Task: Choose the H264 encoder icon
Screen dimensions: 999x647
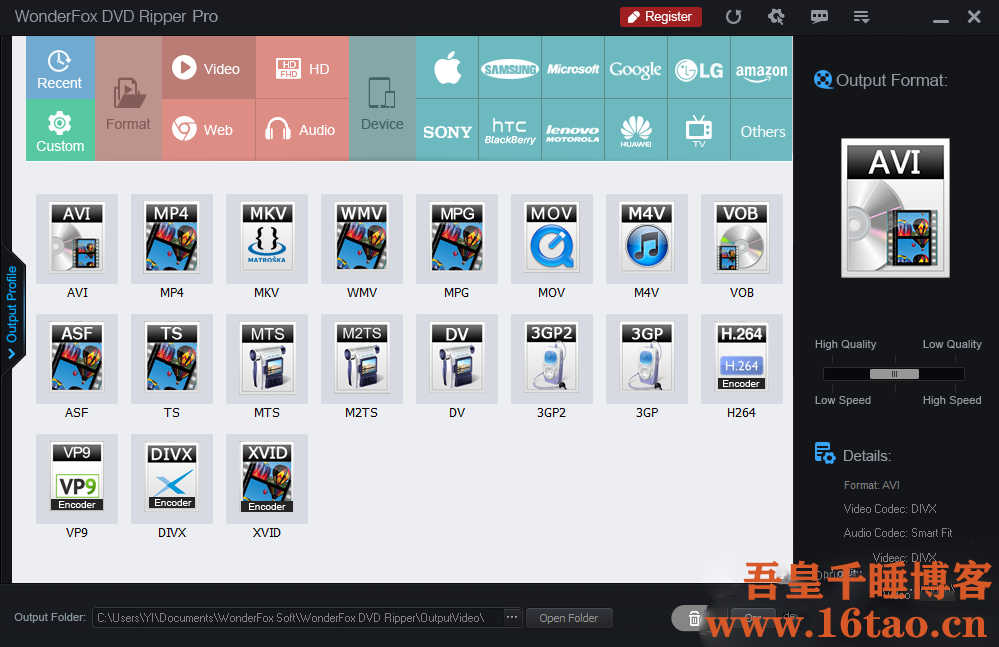Action: [x=742, y=356]
